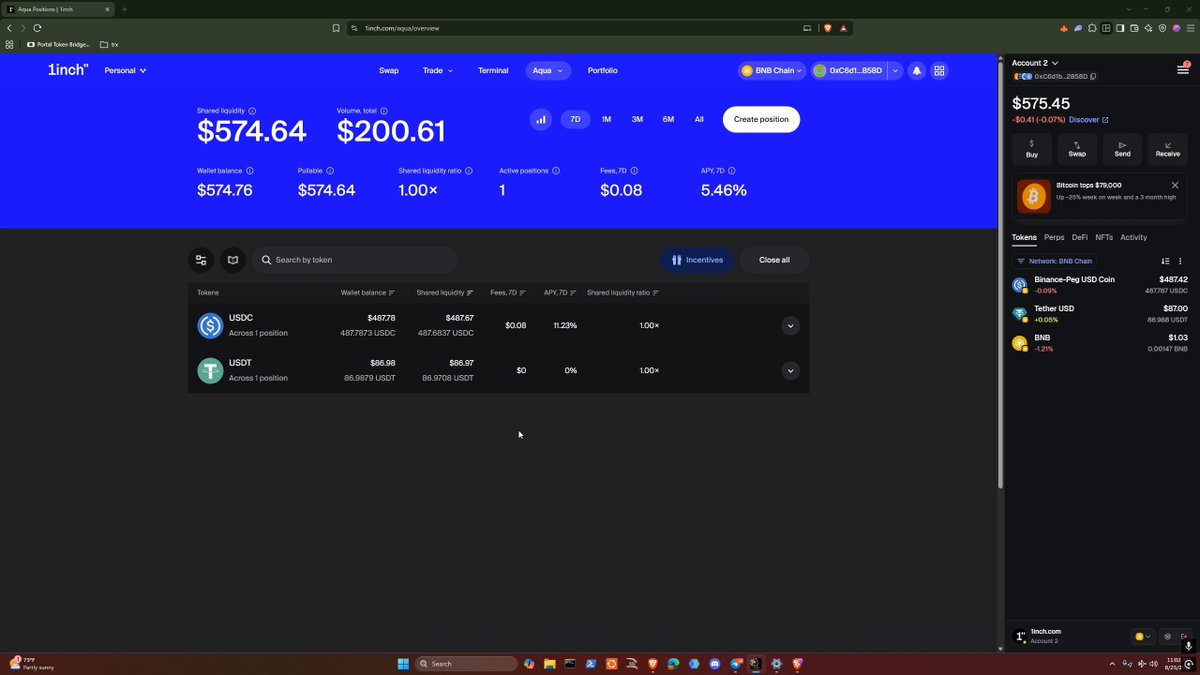
Task: Open the Portfolio page
Action: point(603,71)
